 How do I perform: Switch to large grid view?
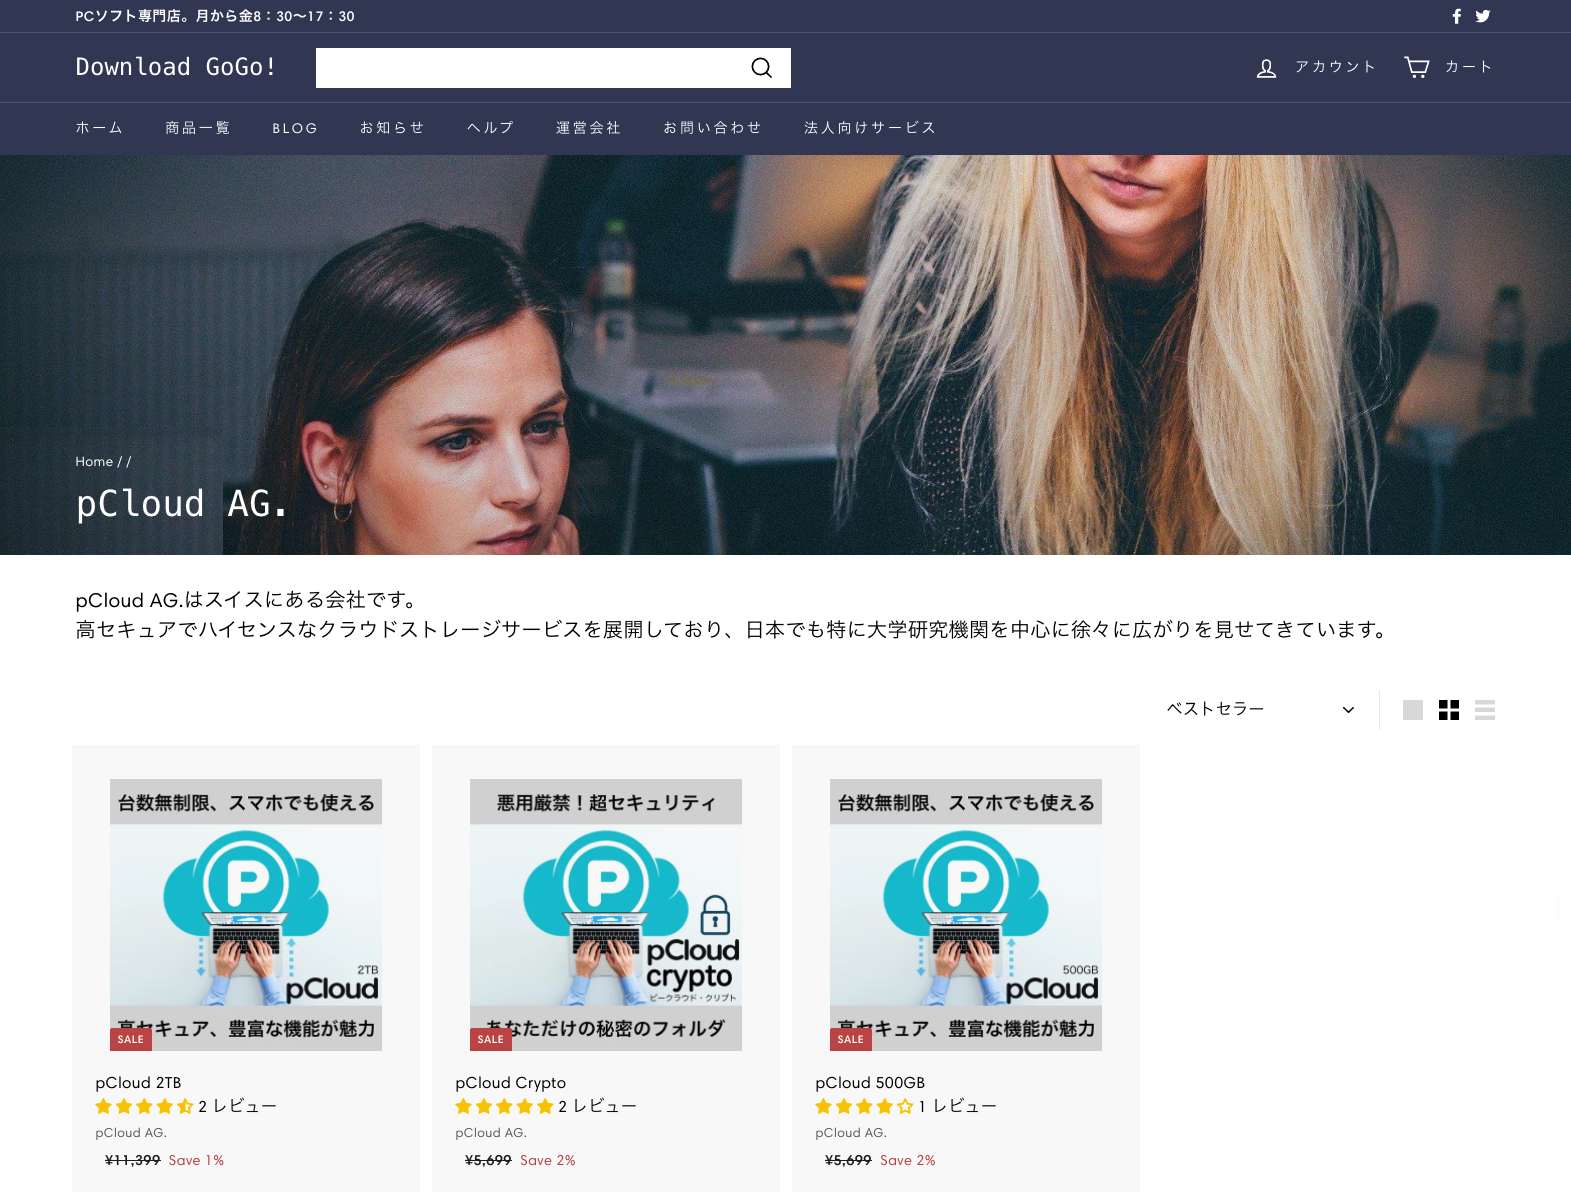click(x=1413, y=710)
